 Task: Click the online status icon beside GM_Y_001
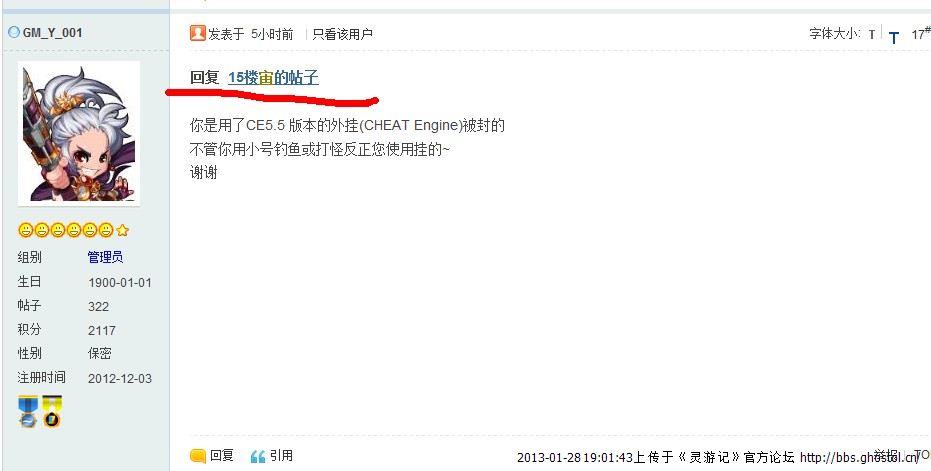pyautogui.click(x=13, y=32)
